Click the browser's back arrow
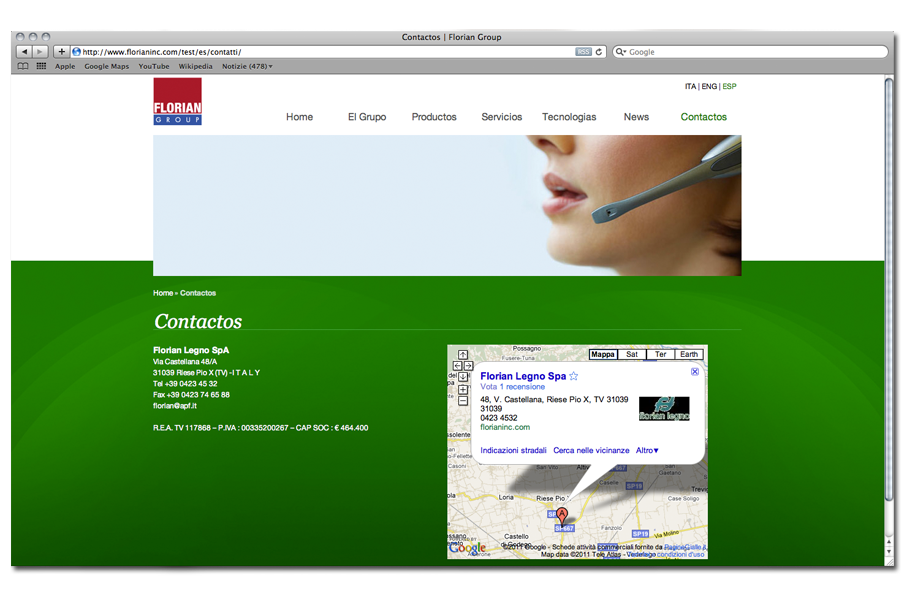901x602 pixels. pos(25,51)
